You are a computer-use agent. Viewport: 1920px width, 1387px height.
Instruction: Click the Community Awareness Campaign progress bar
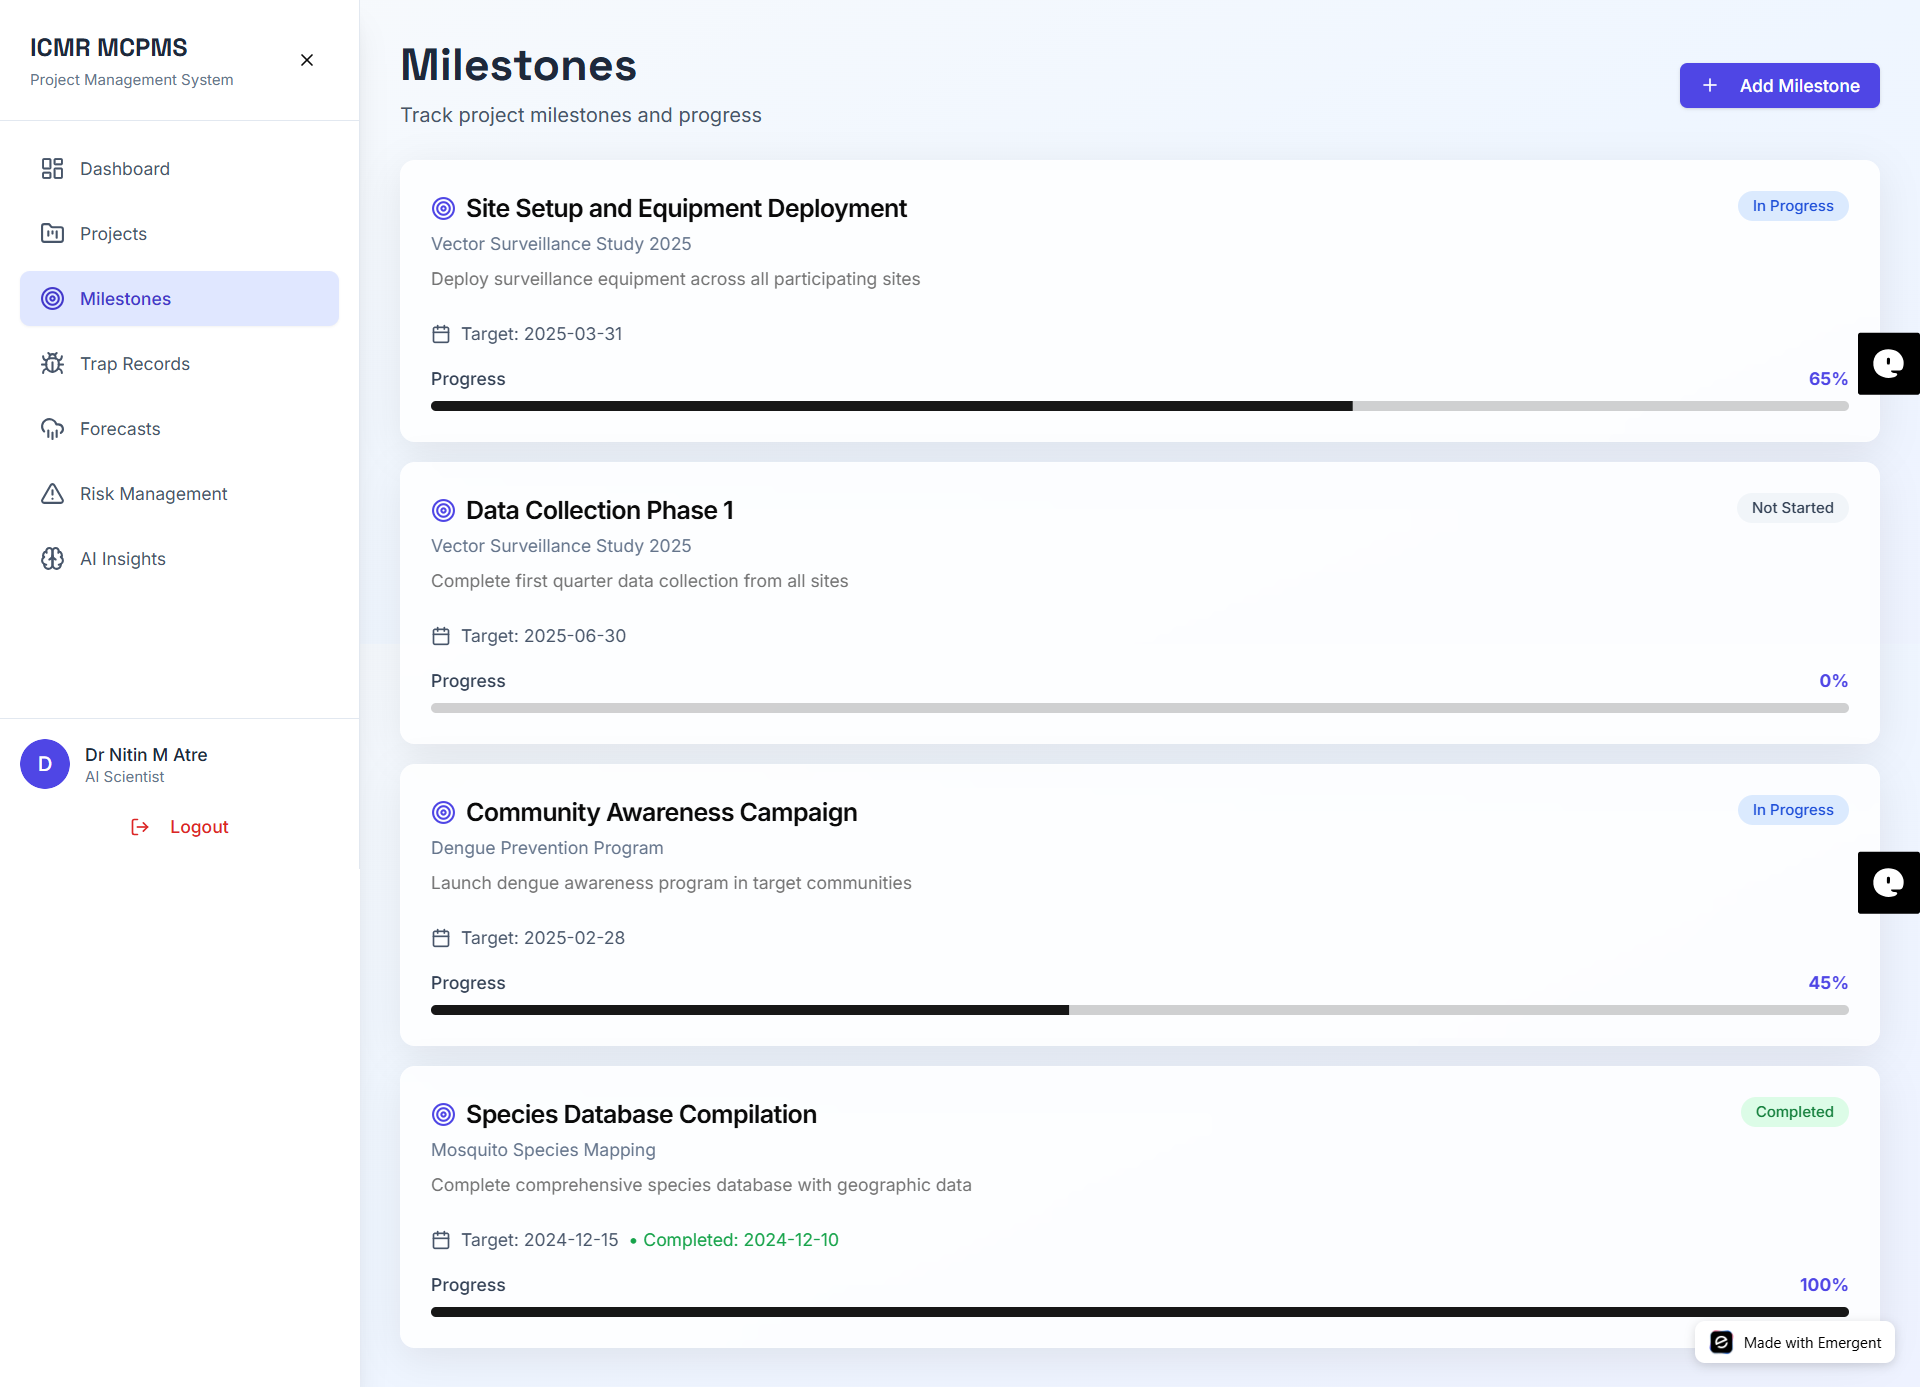(1139, 1010)
